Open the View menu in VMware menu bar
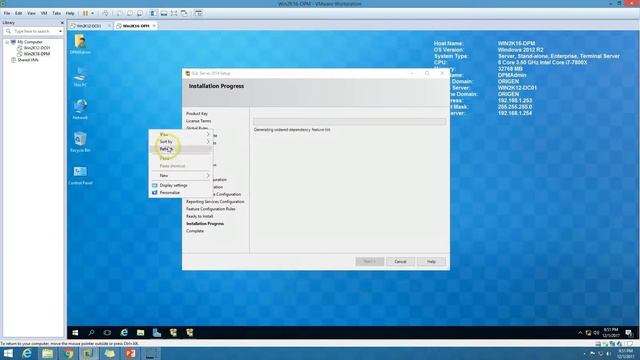 coord(31,13)
